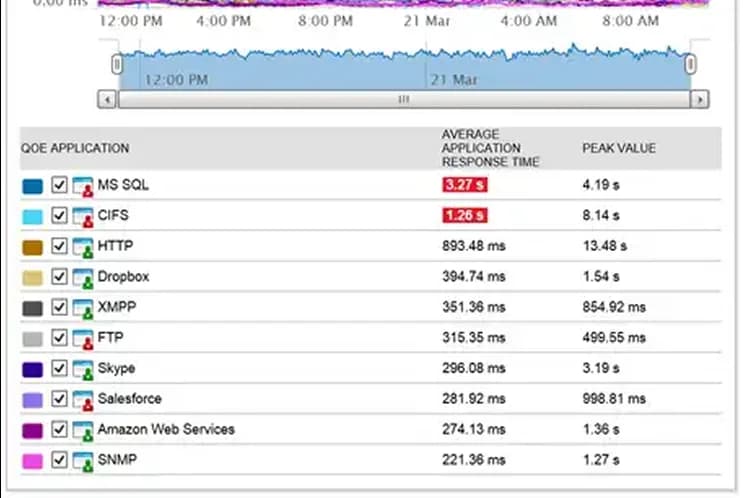Click the 13.48 s peak value
The height and width of the screenshot is (498, 747).
tap(605, 246)
